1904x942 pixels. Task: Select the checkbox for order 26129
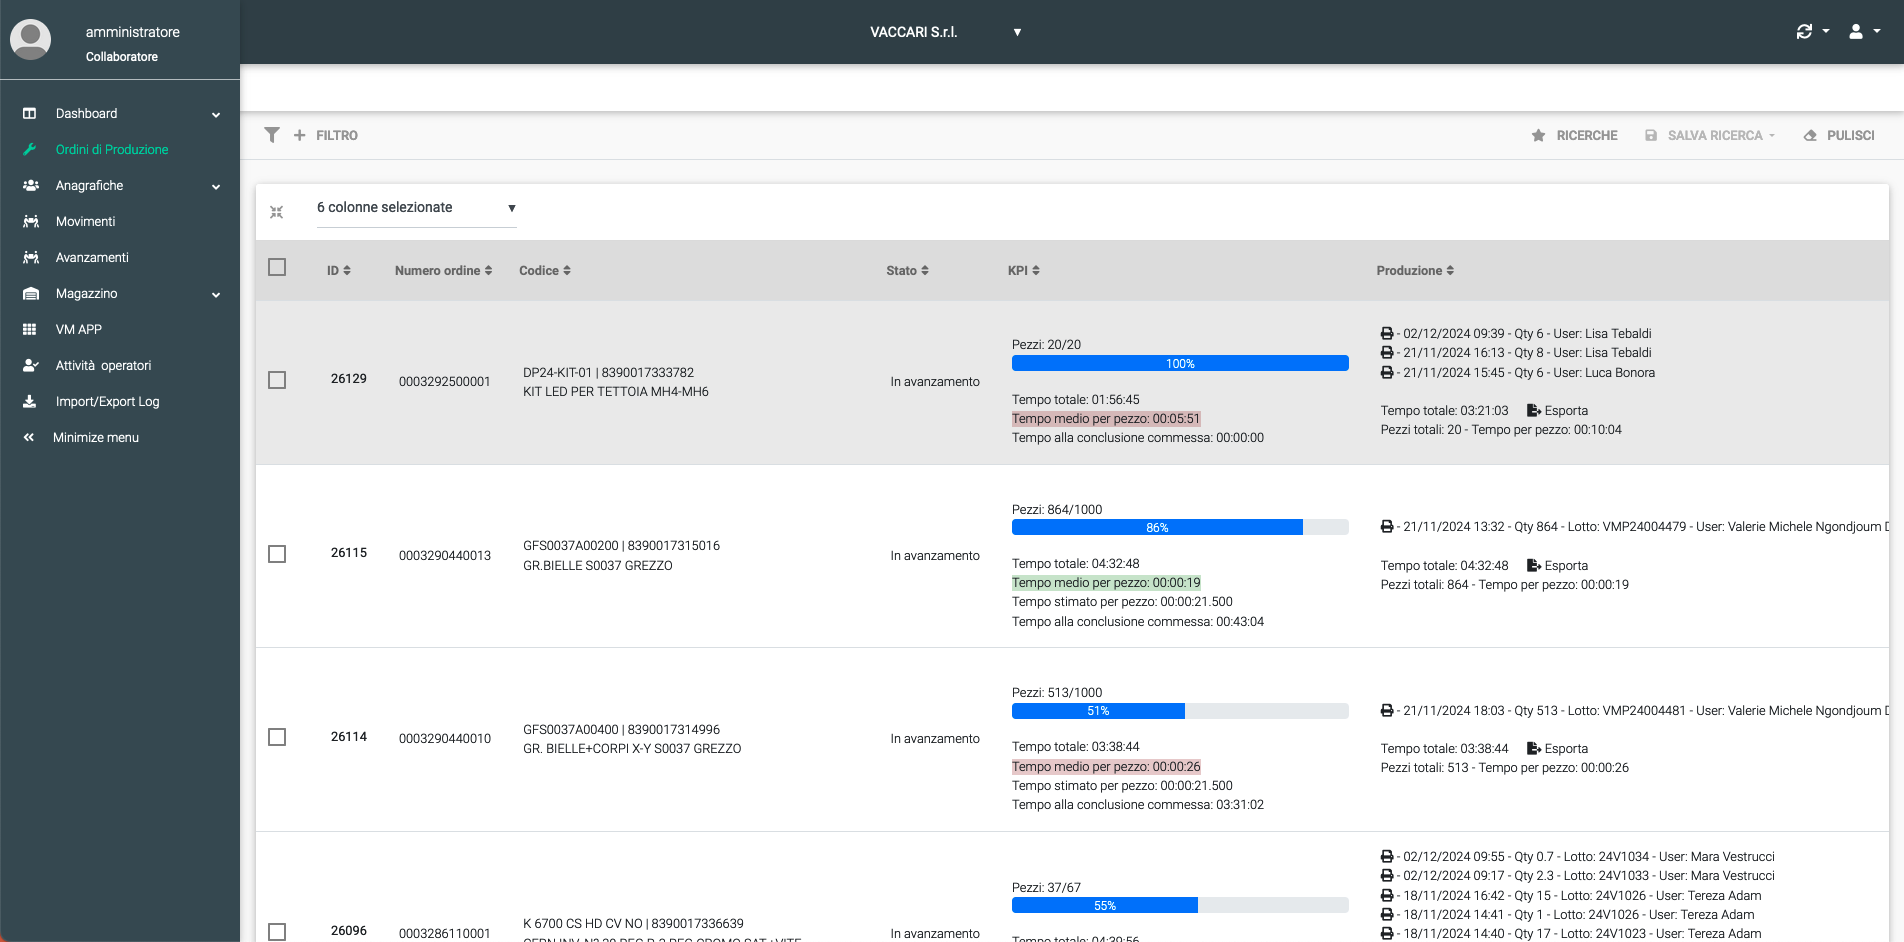click(x=277, y=380)
